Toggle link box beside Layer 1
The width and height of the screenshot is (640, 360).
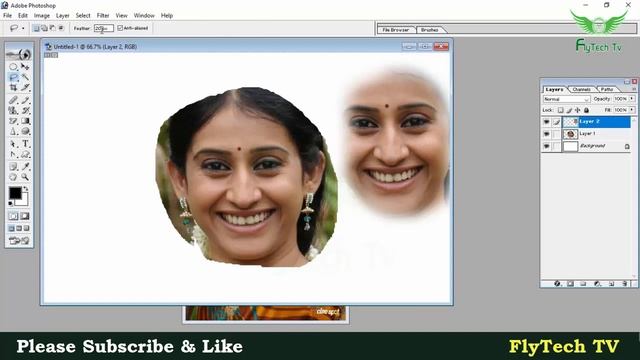(557, 134)
